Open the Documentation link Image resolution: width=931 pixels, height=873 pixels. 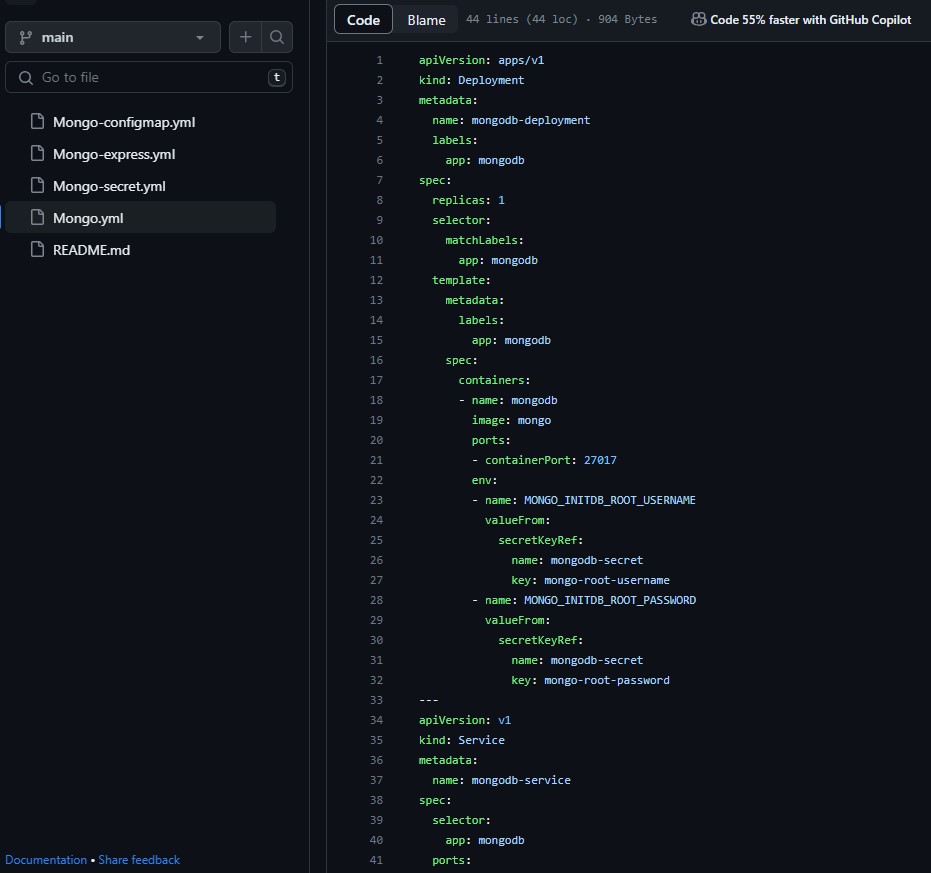46,860
